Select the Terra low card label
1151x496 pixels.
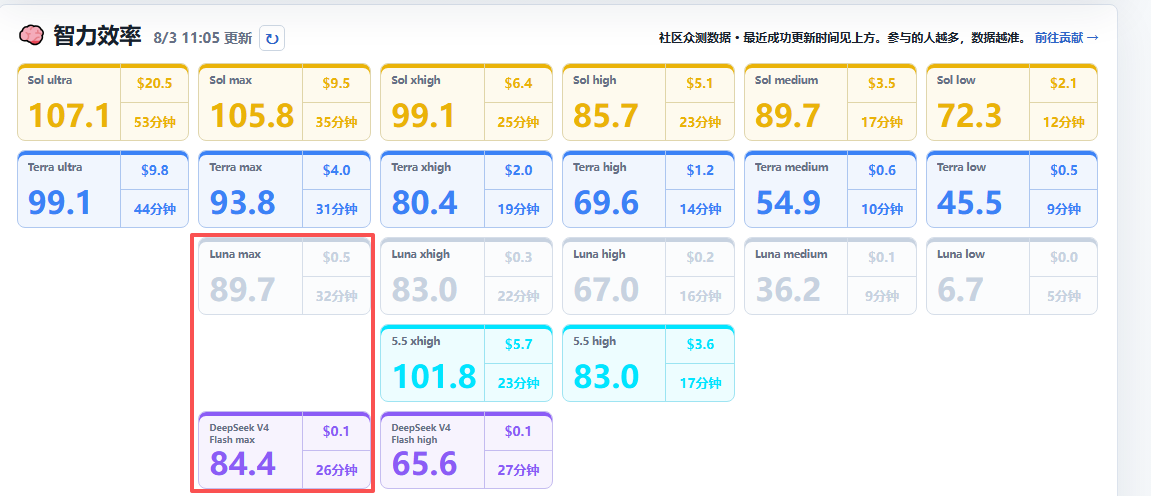[x=962, y=167]
